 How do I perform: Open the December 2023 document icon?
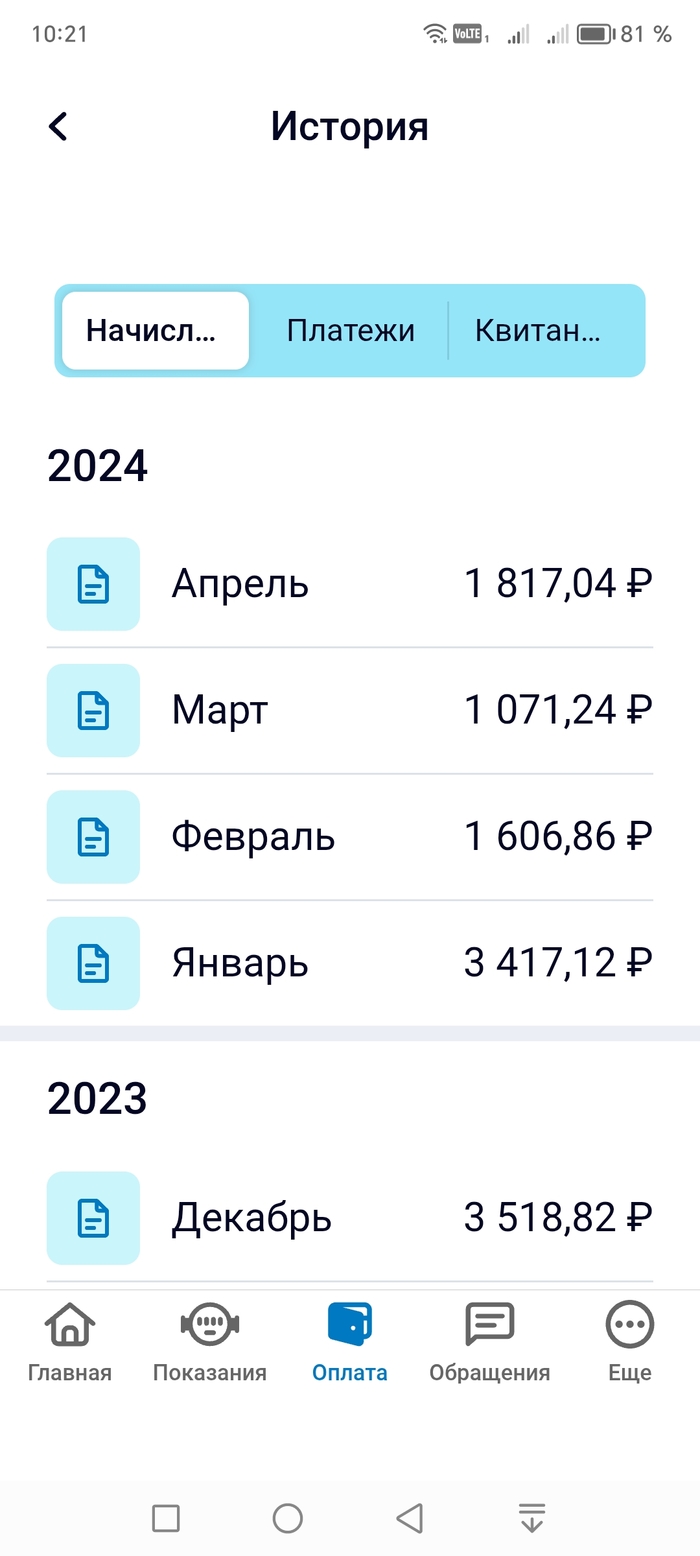point(93,1218)
